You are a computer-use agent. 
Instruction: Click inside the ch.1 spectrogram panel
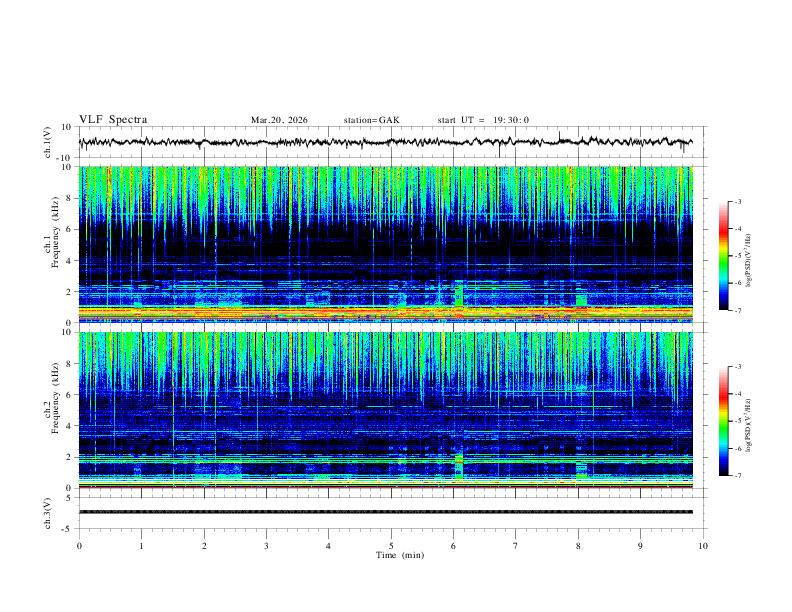coord(385,244)
